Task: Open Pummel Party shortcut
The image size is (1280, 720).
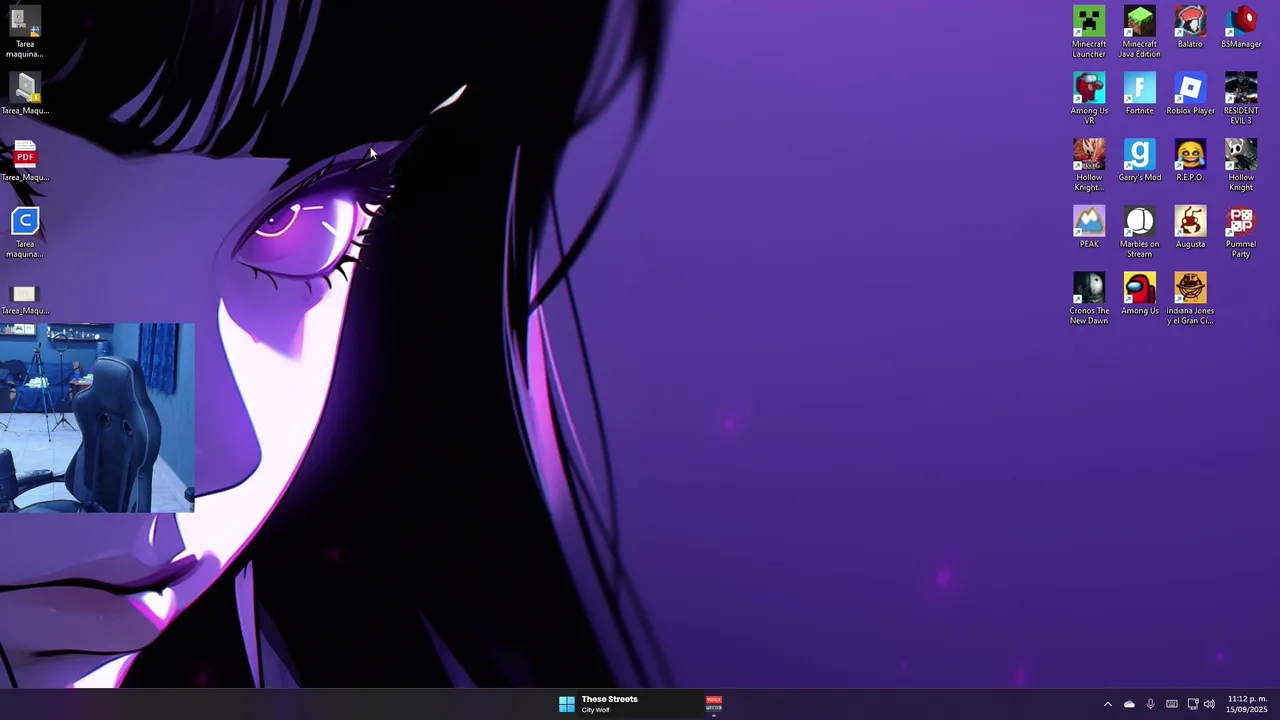Action: coord(1241,232)
